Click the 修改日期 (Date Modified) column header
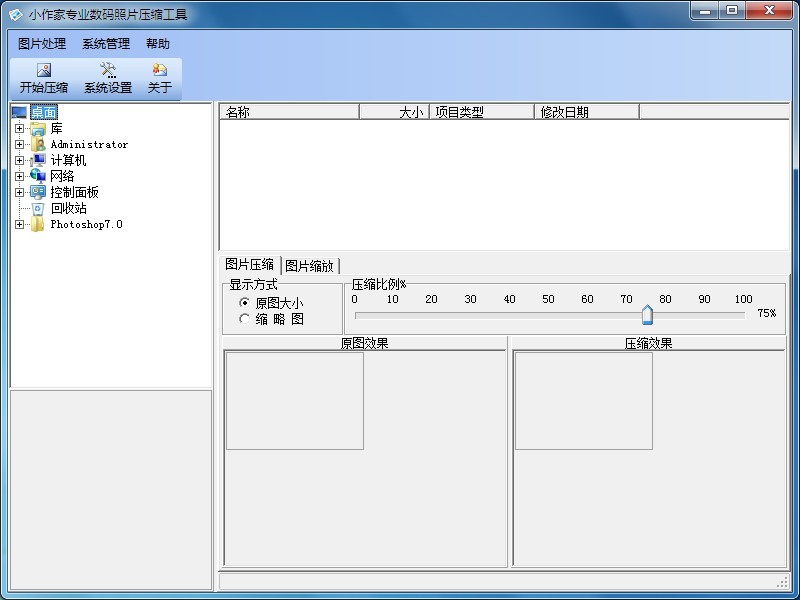Viewport: 800px width, 600px height. tap(586, 112)
